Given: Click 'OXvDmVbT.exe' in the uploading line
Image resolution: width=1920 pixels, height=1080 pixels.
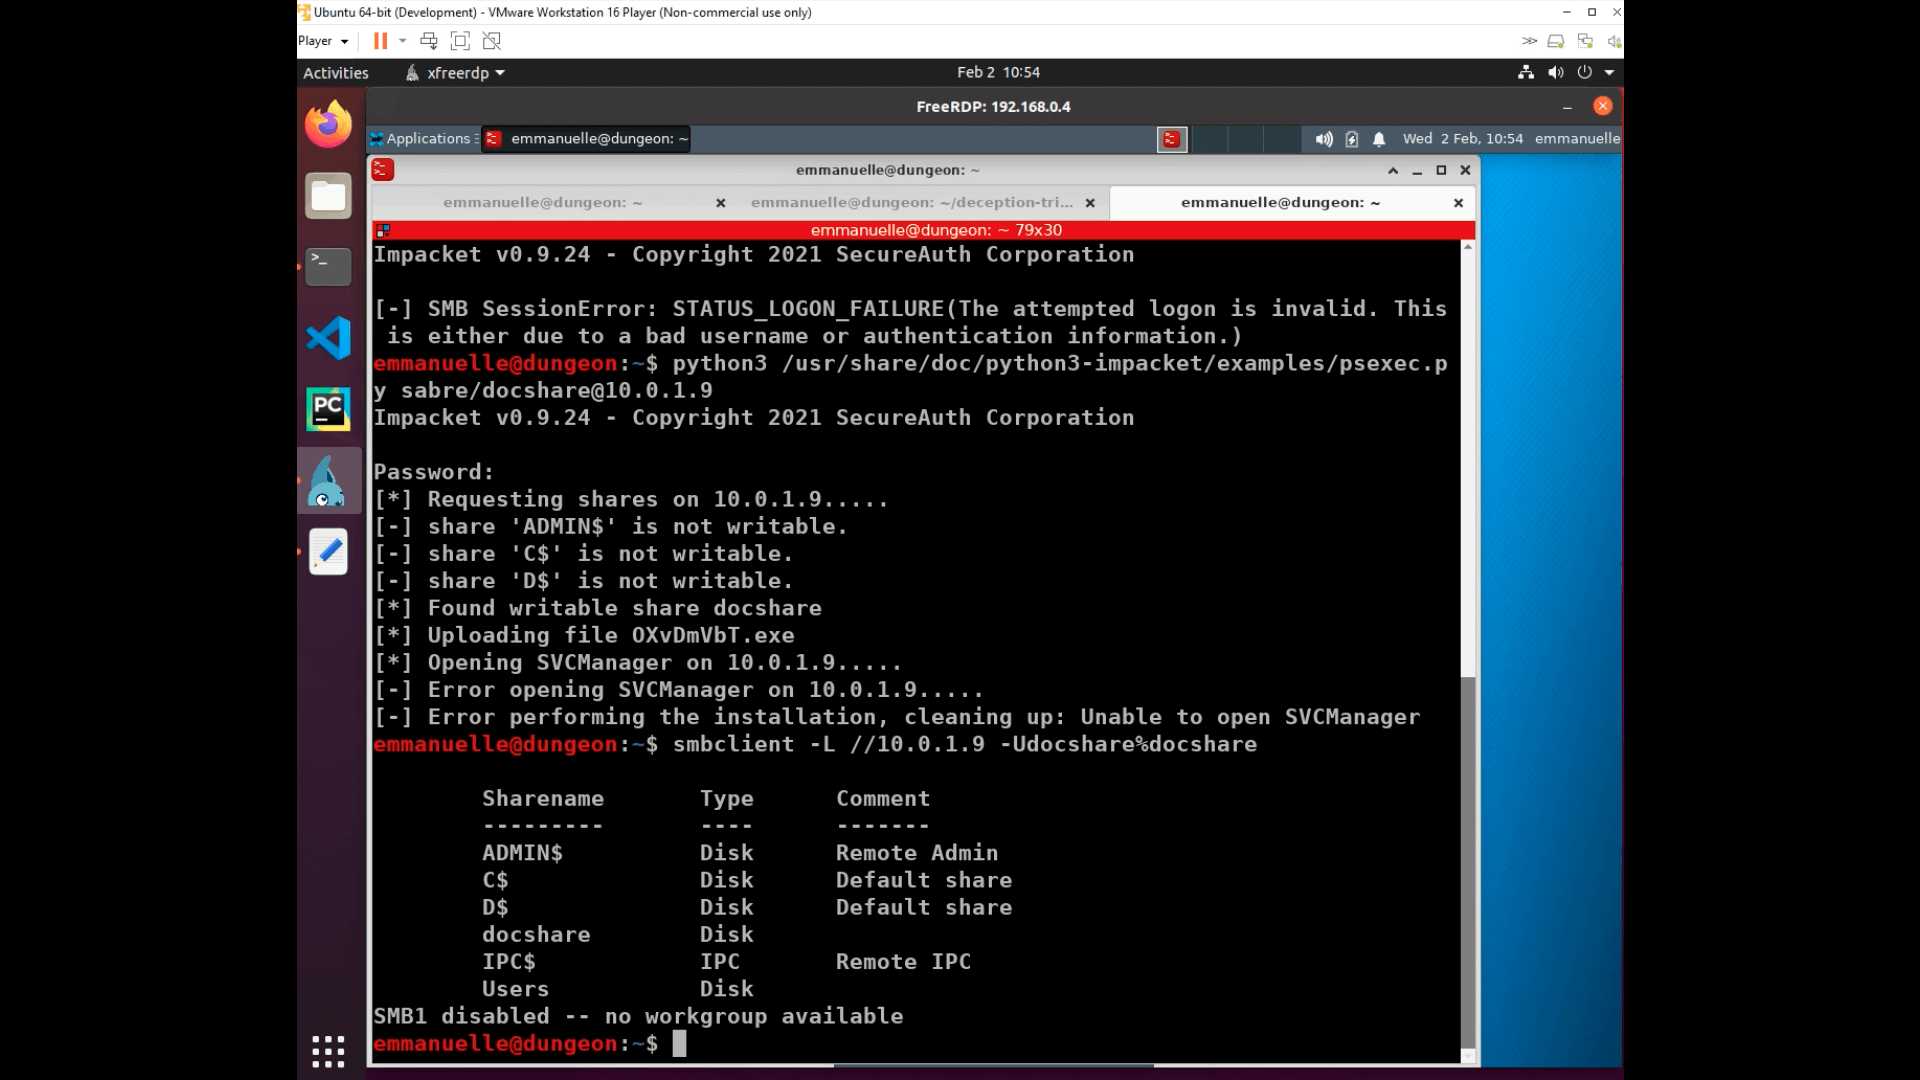Looking at the screenshot, I should point(713,636).
